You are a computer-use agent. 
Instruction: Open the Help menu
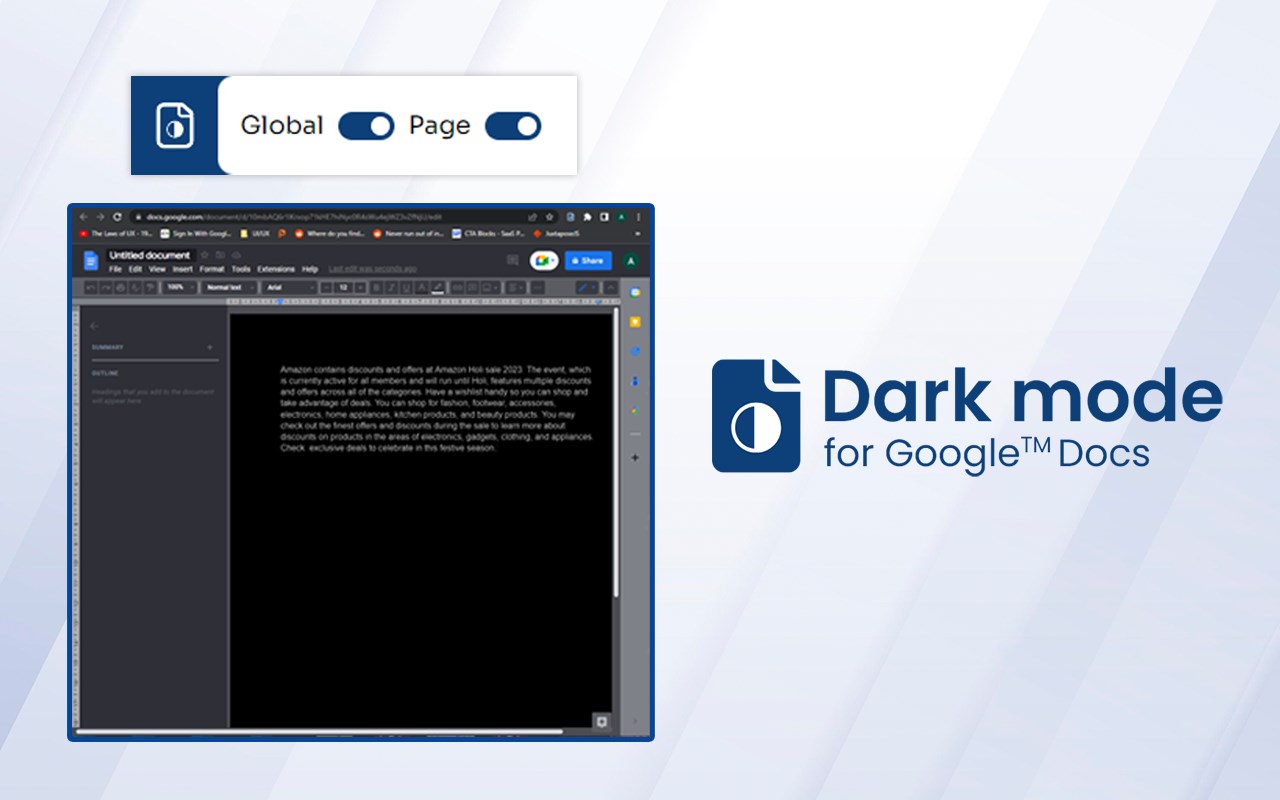tap(310, 269)
